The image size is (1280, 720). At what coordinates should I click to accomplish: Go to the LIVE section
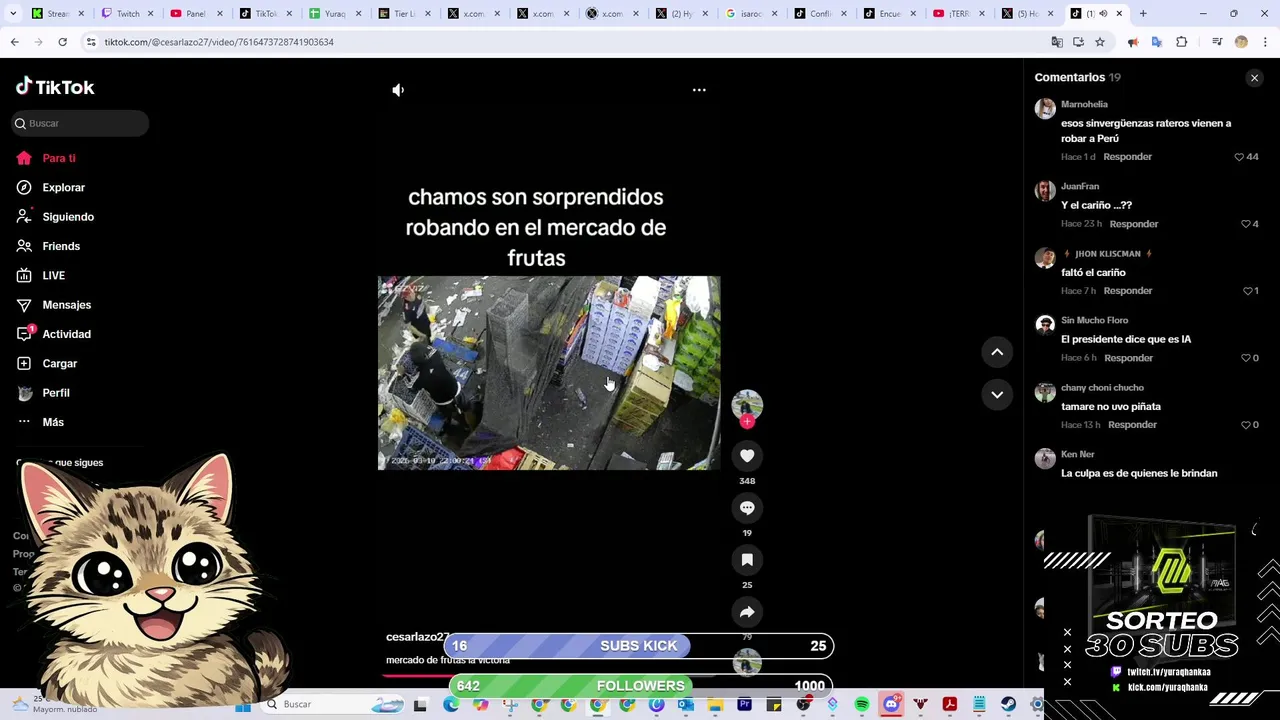pos(54,276)
